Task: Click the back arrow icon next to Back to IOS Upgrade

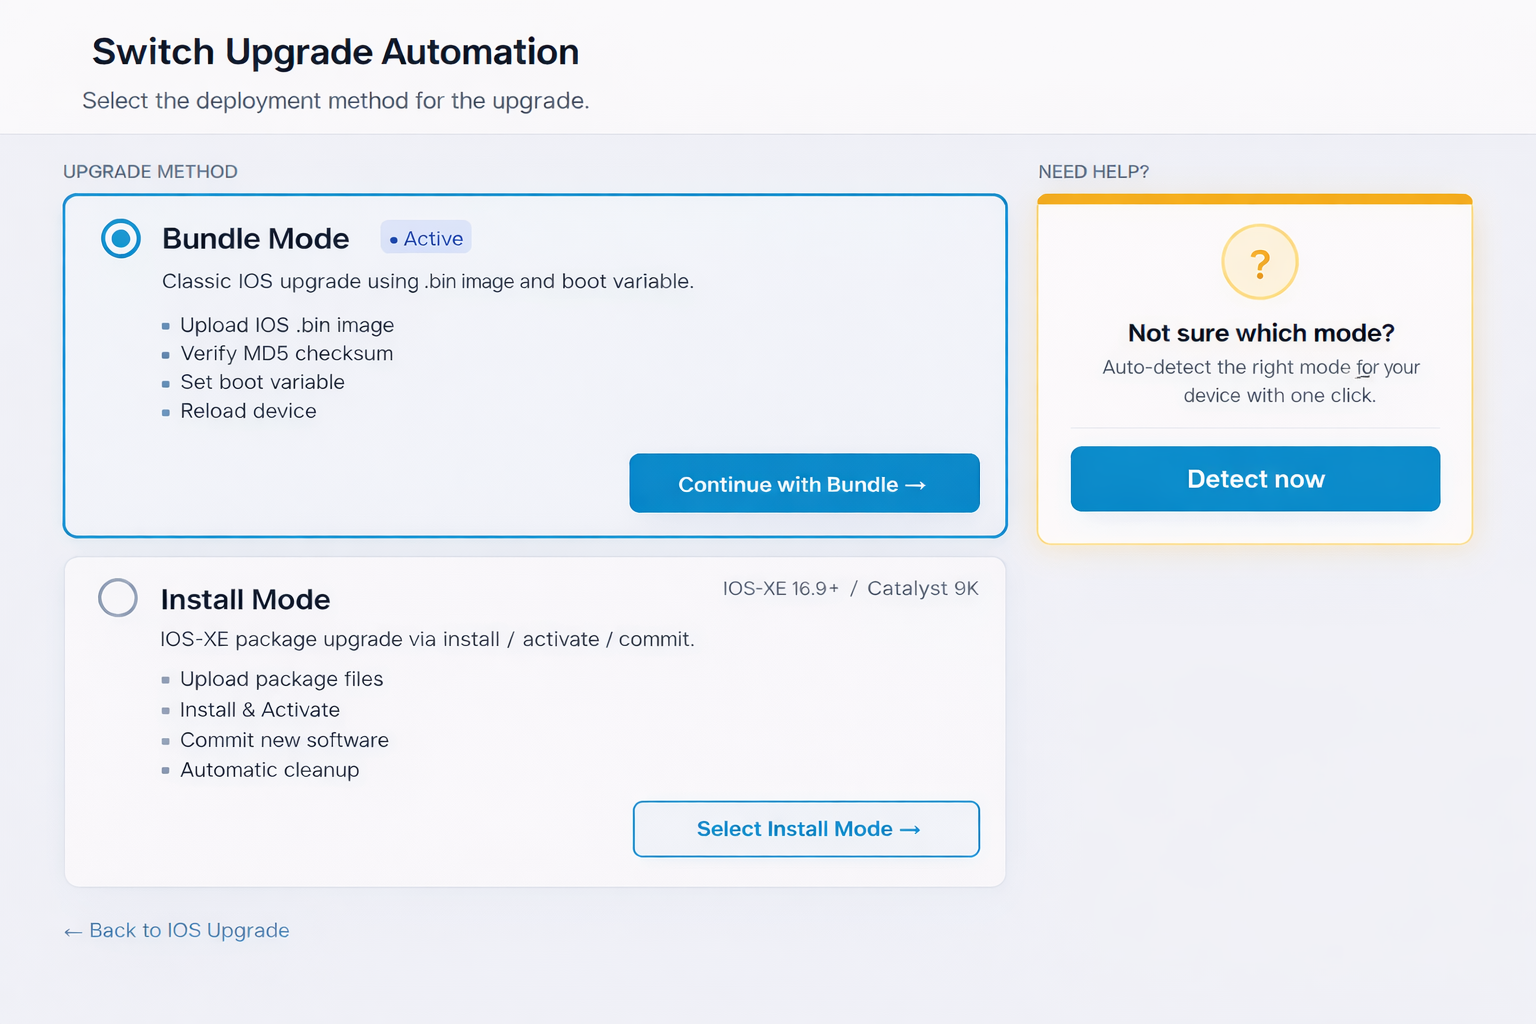Action: (x=71, y=931)
